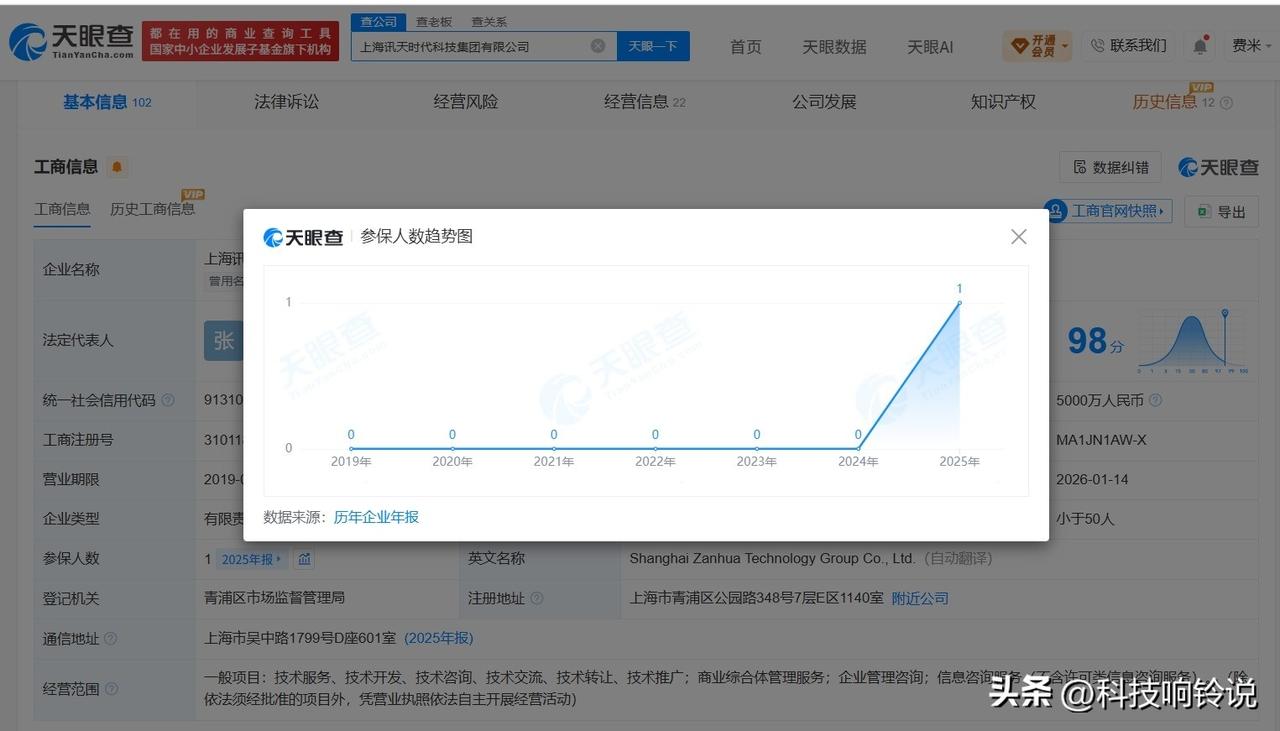Open 天眼AI in top navigation
Screen dimensions: 1280x731
tap(930, 47)
